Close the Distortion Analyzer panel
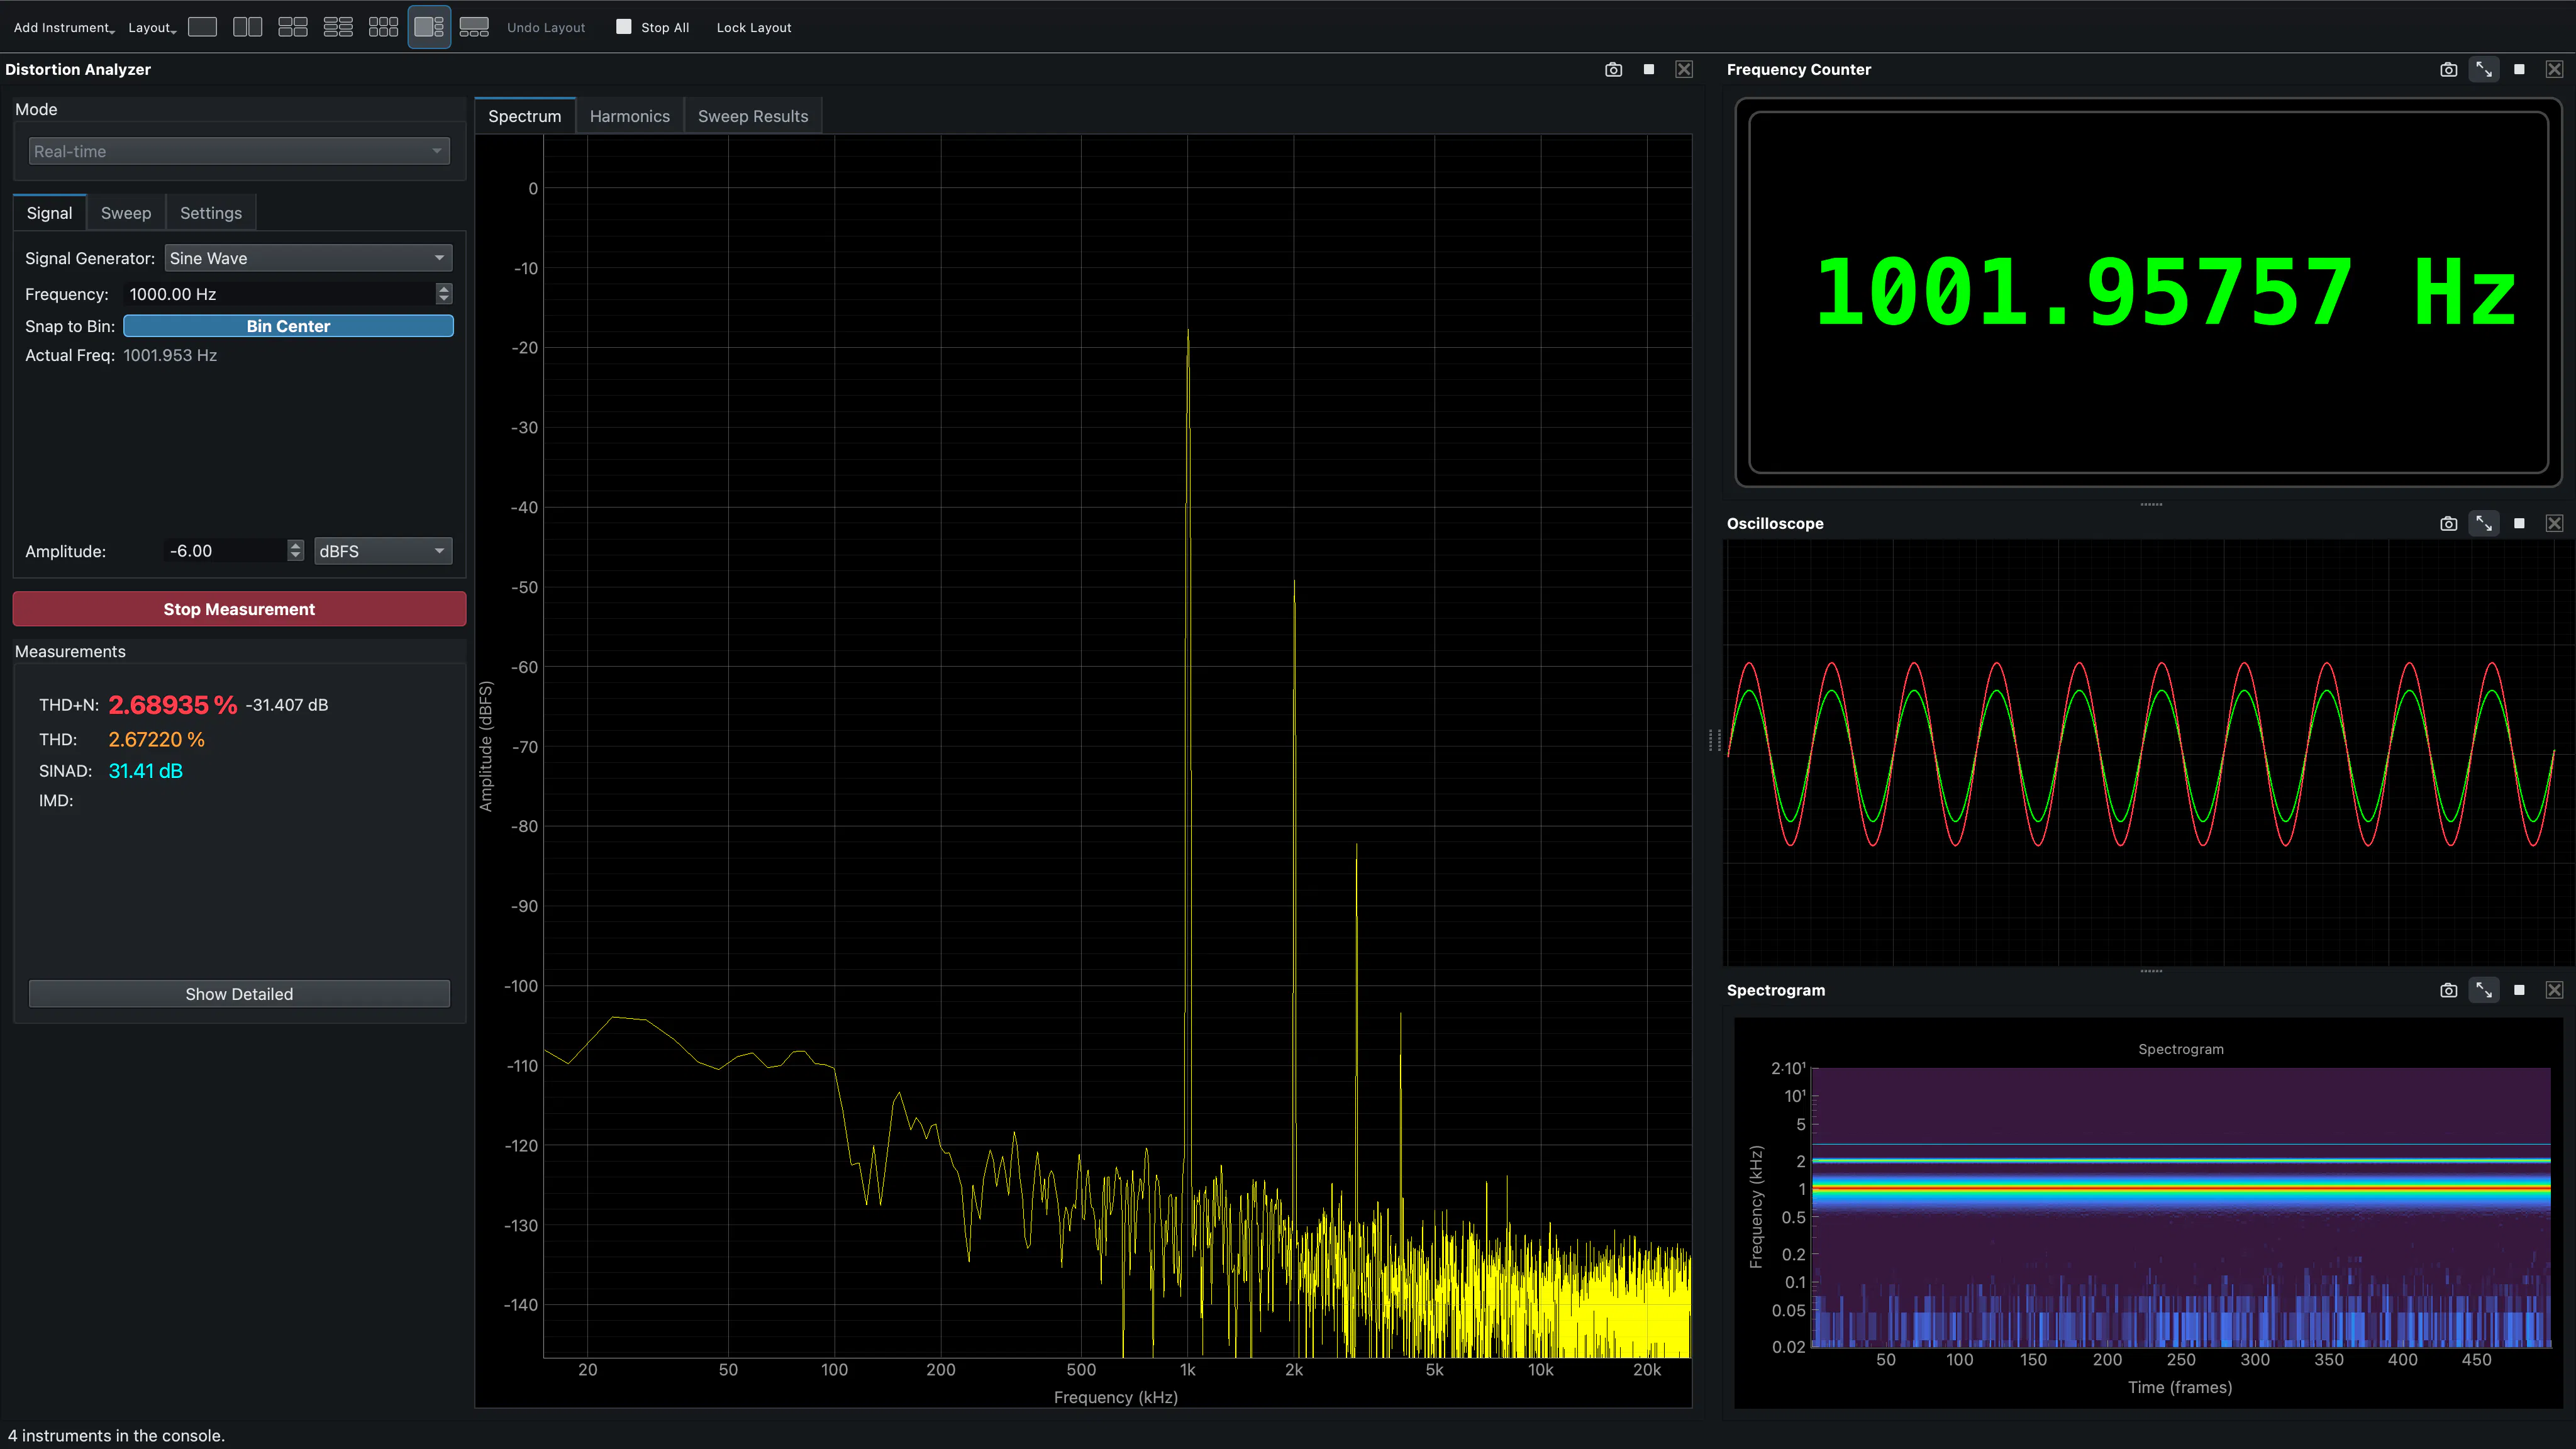 point(1684,69)
